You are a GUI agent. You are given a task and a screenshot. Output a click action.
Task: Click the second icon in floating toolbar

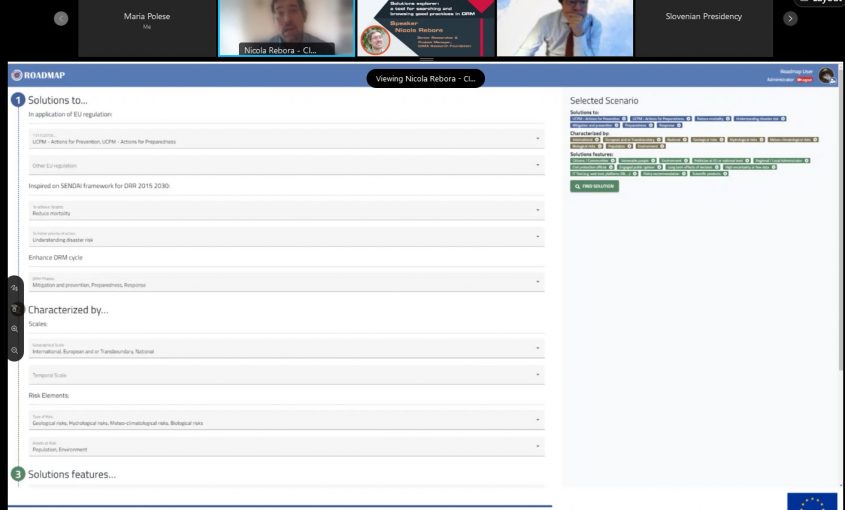[x=15, y=309]
